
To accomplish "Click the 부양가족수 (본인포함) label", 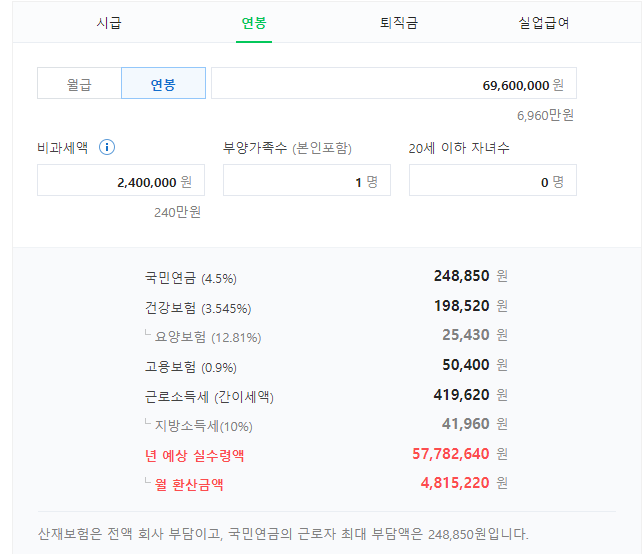I will click(x=287, y=148).
